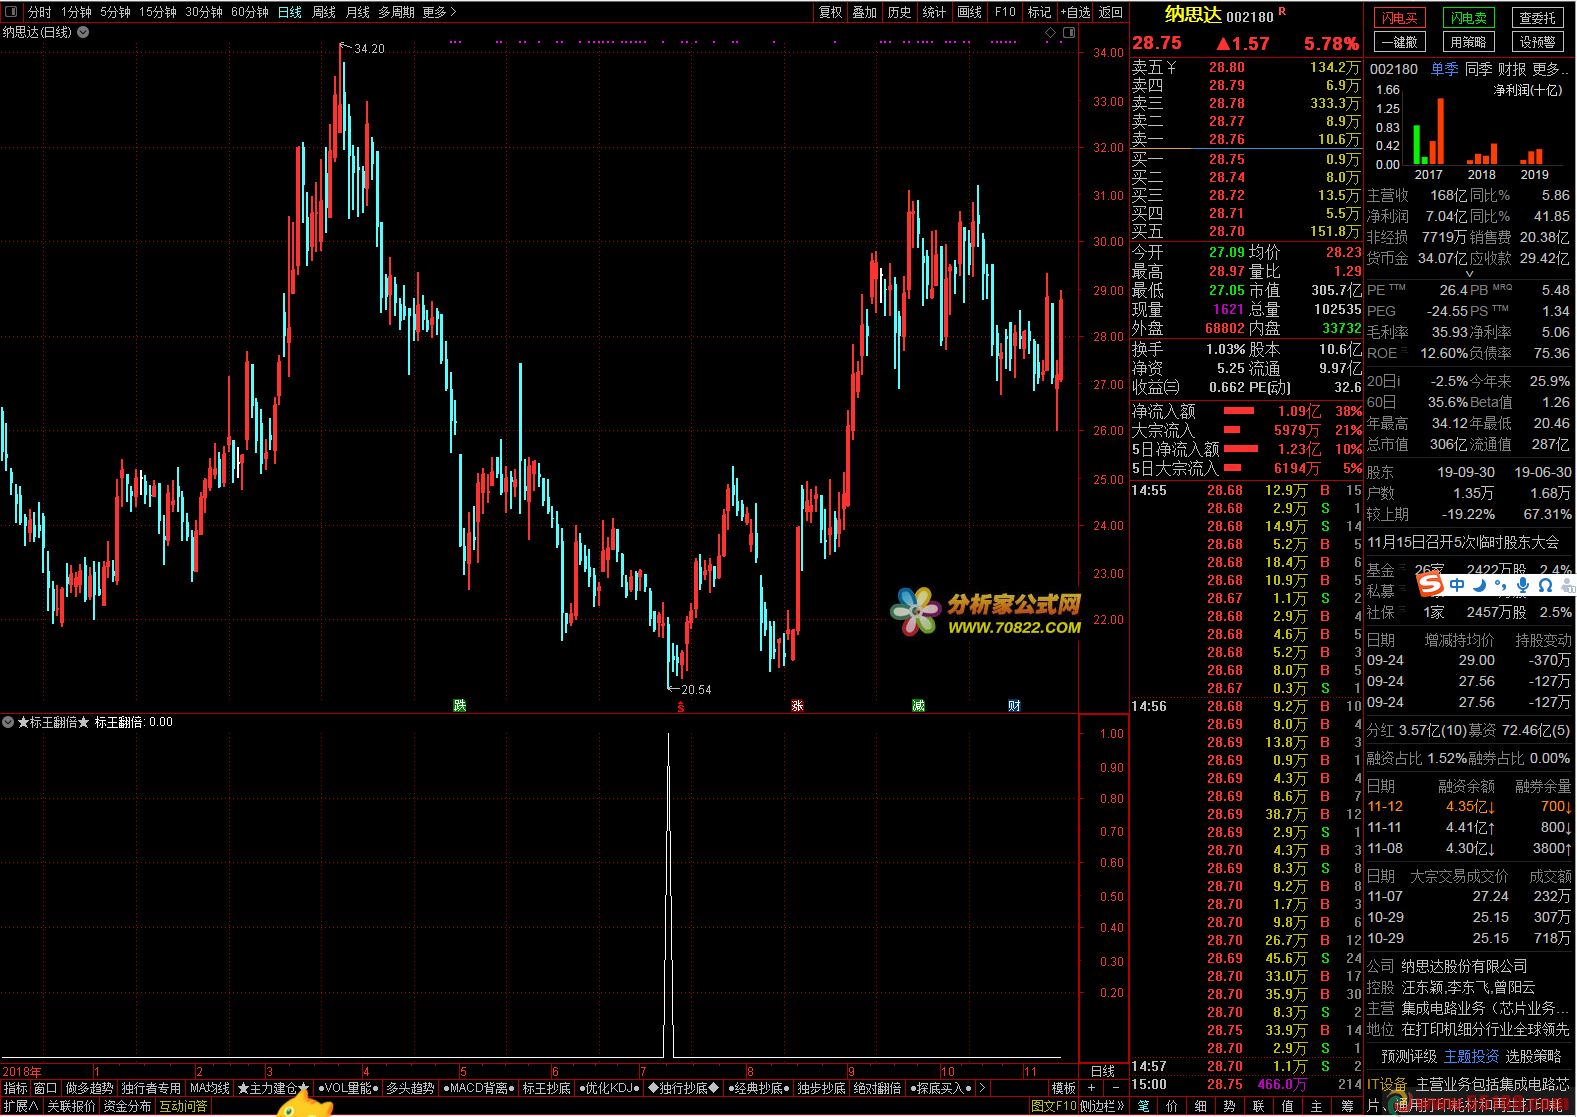The width and height of the screenshot is (1577, 1117).
Task: Open 图文F10 company info link
Action: coord(1054,1106)
